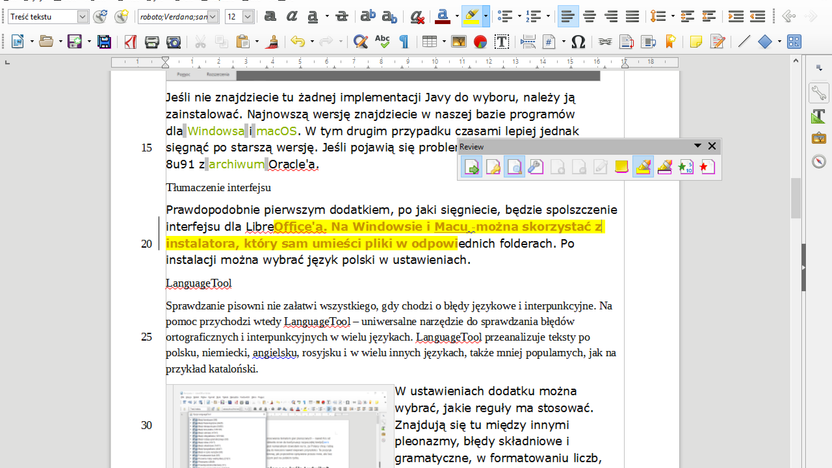This screenshot has width=832, height=468.
Task: Insert a bookmark
Action: pos(670,41)
